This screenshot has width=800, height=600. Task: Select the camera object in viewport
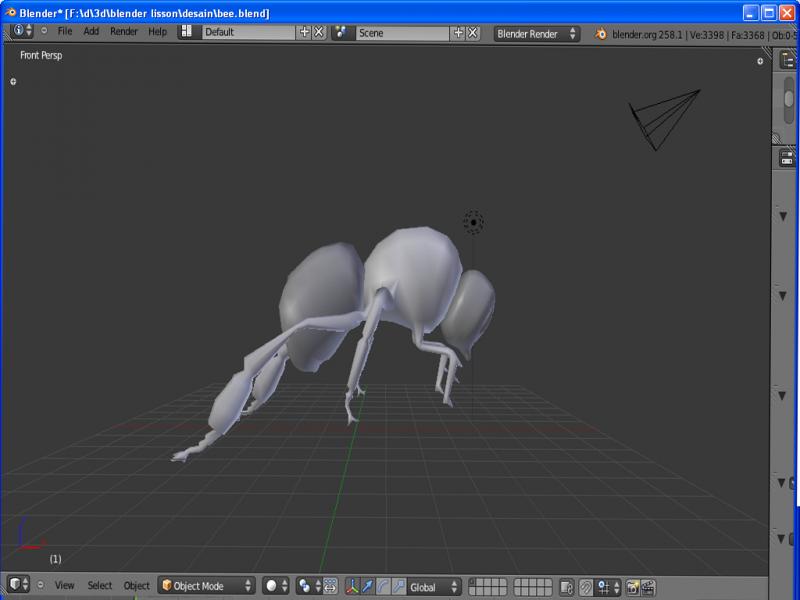[x=664, y=119]
